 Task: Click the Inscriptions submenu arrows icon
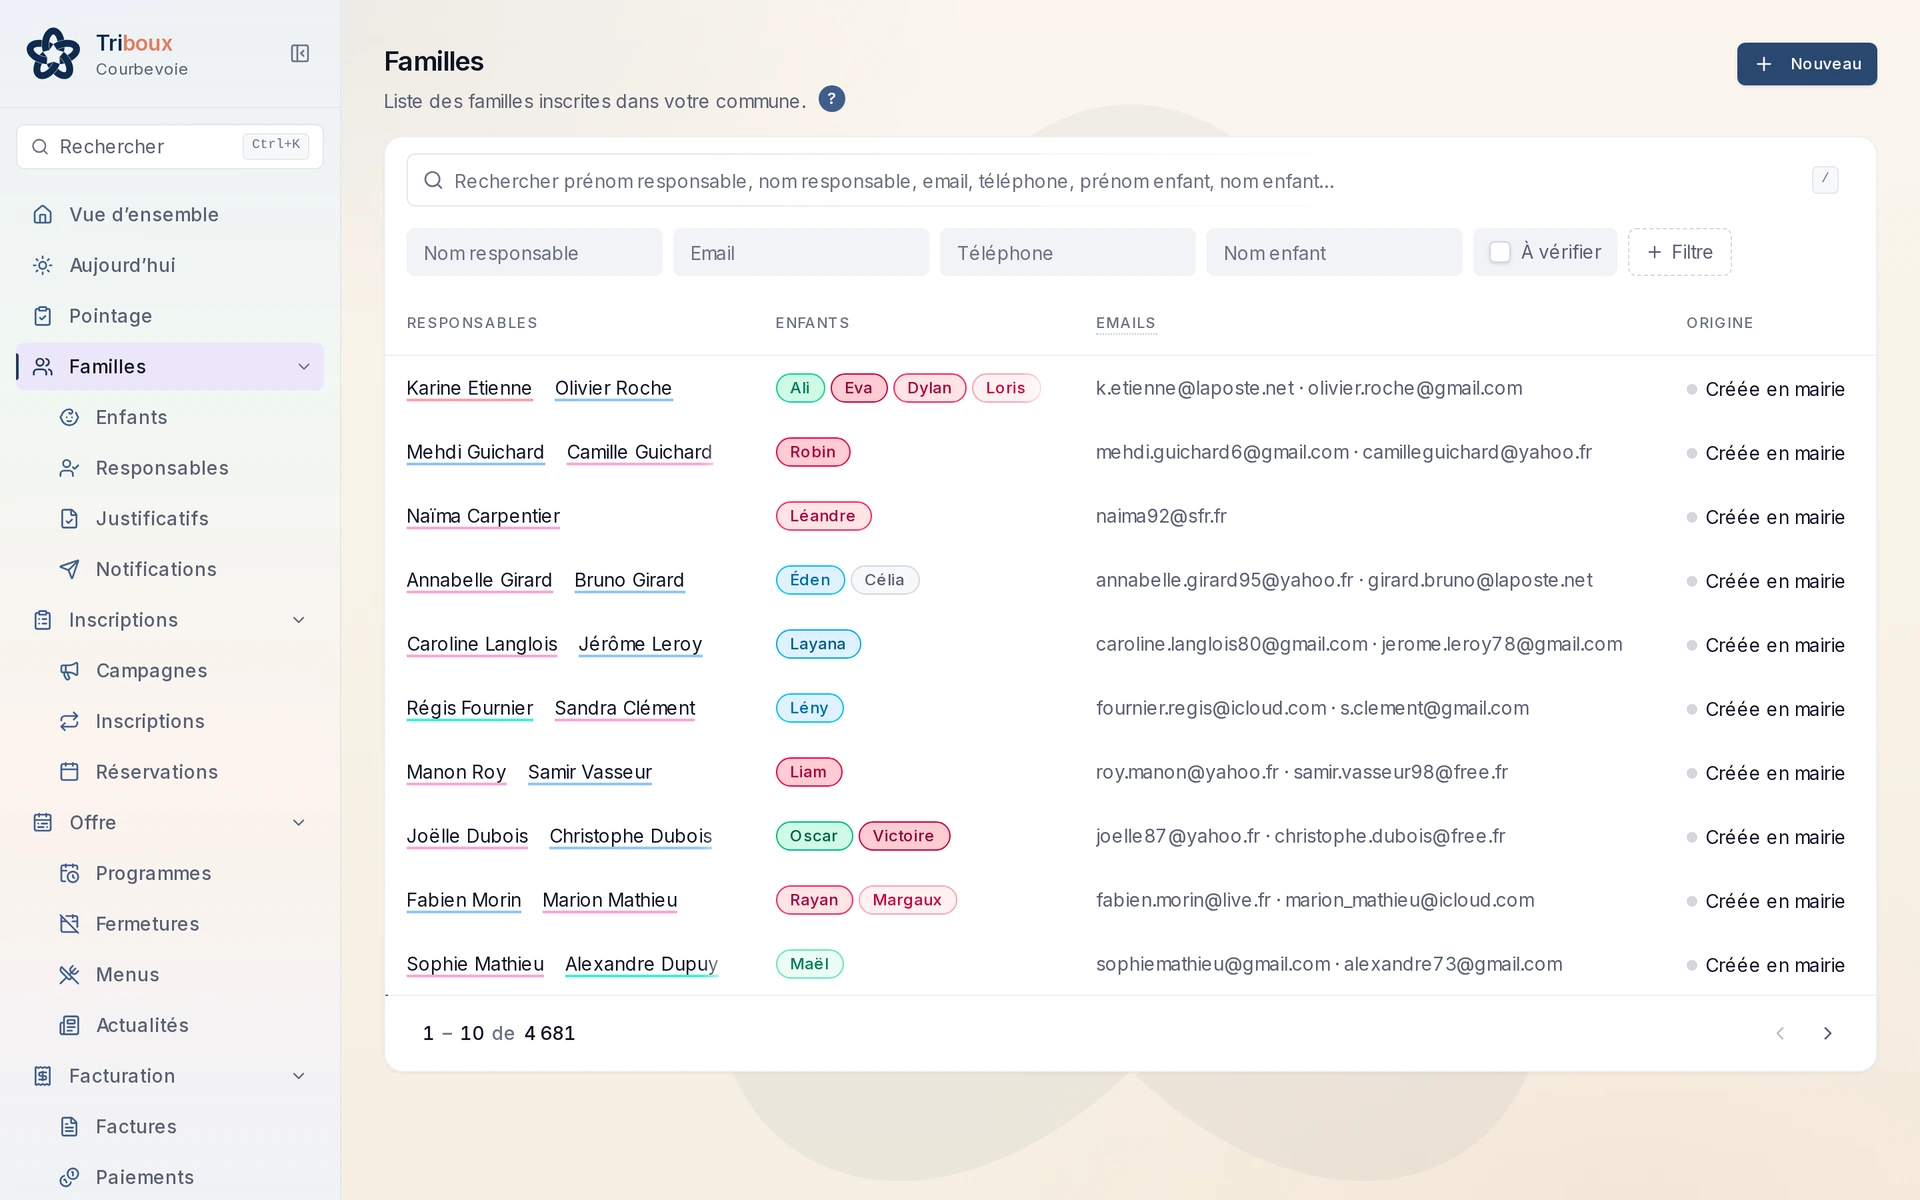69,721
